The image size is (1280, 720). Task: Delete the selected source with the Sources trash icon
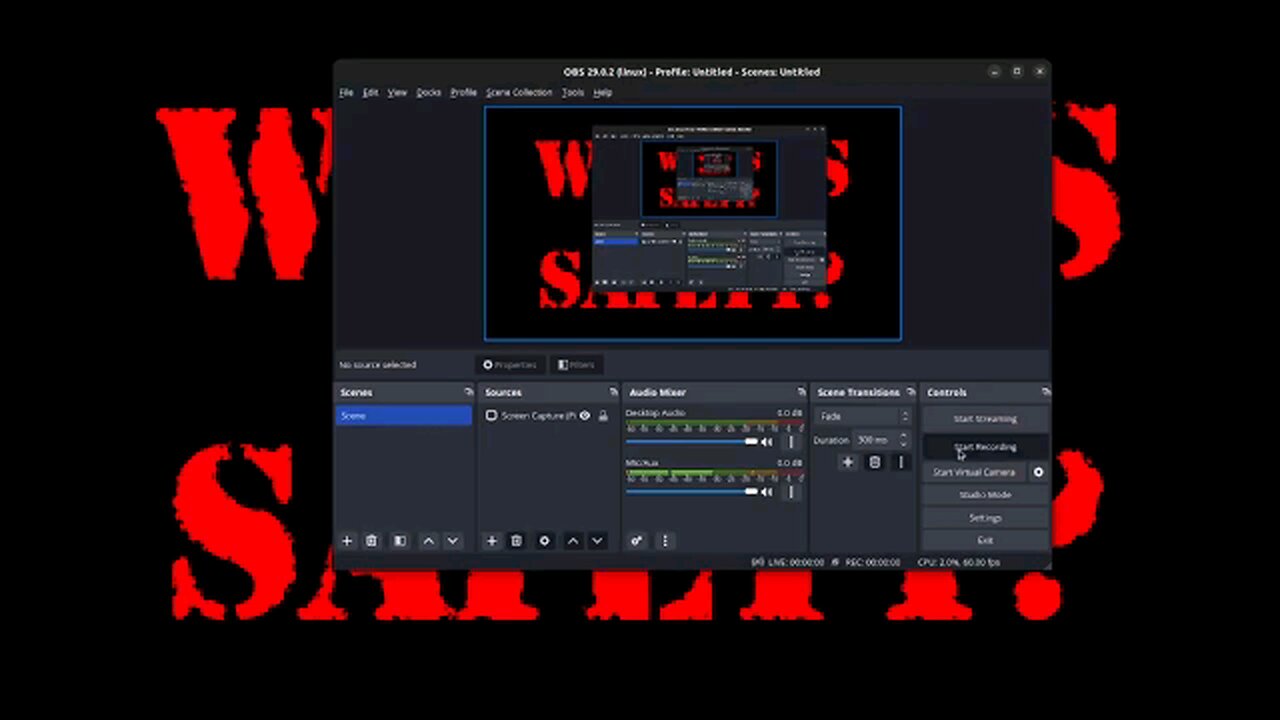tap(517, 541)
